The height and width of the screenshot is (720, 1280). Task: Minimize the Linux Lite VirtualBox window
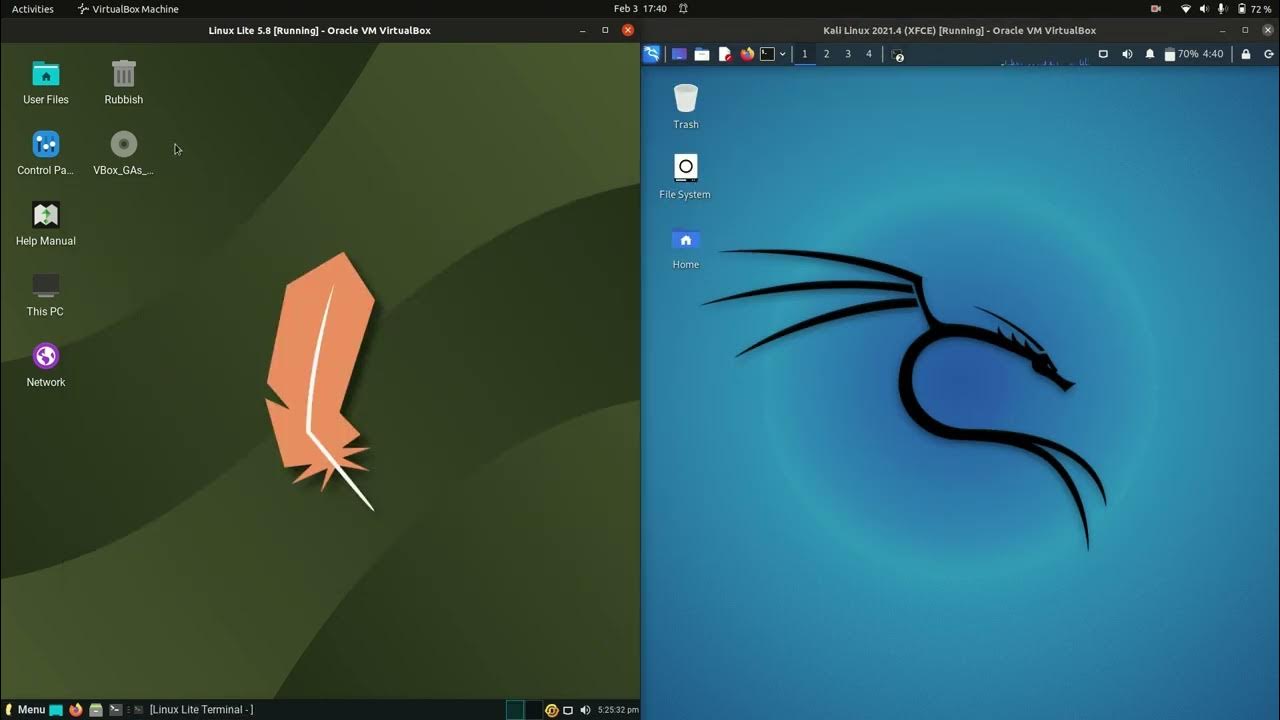point(582,30)
